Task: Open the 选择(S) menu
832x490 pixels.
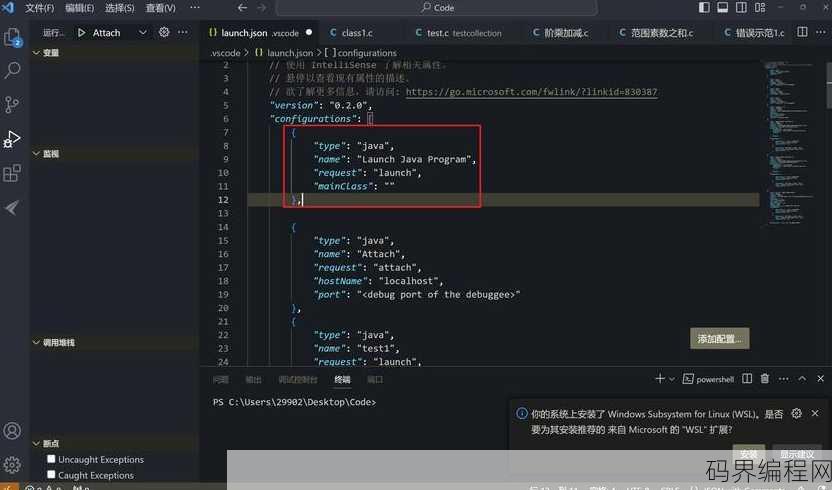Action: (119, 8)
